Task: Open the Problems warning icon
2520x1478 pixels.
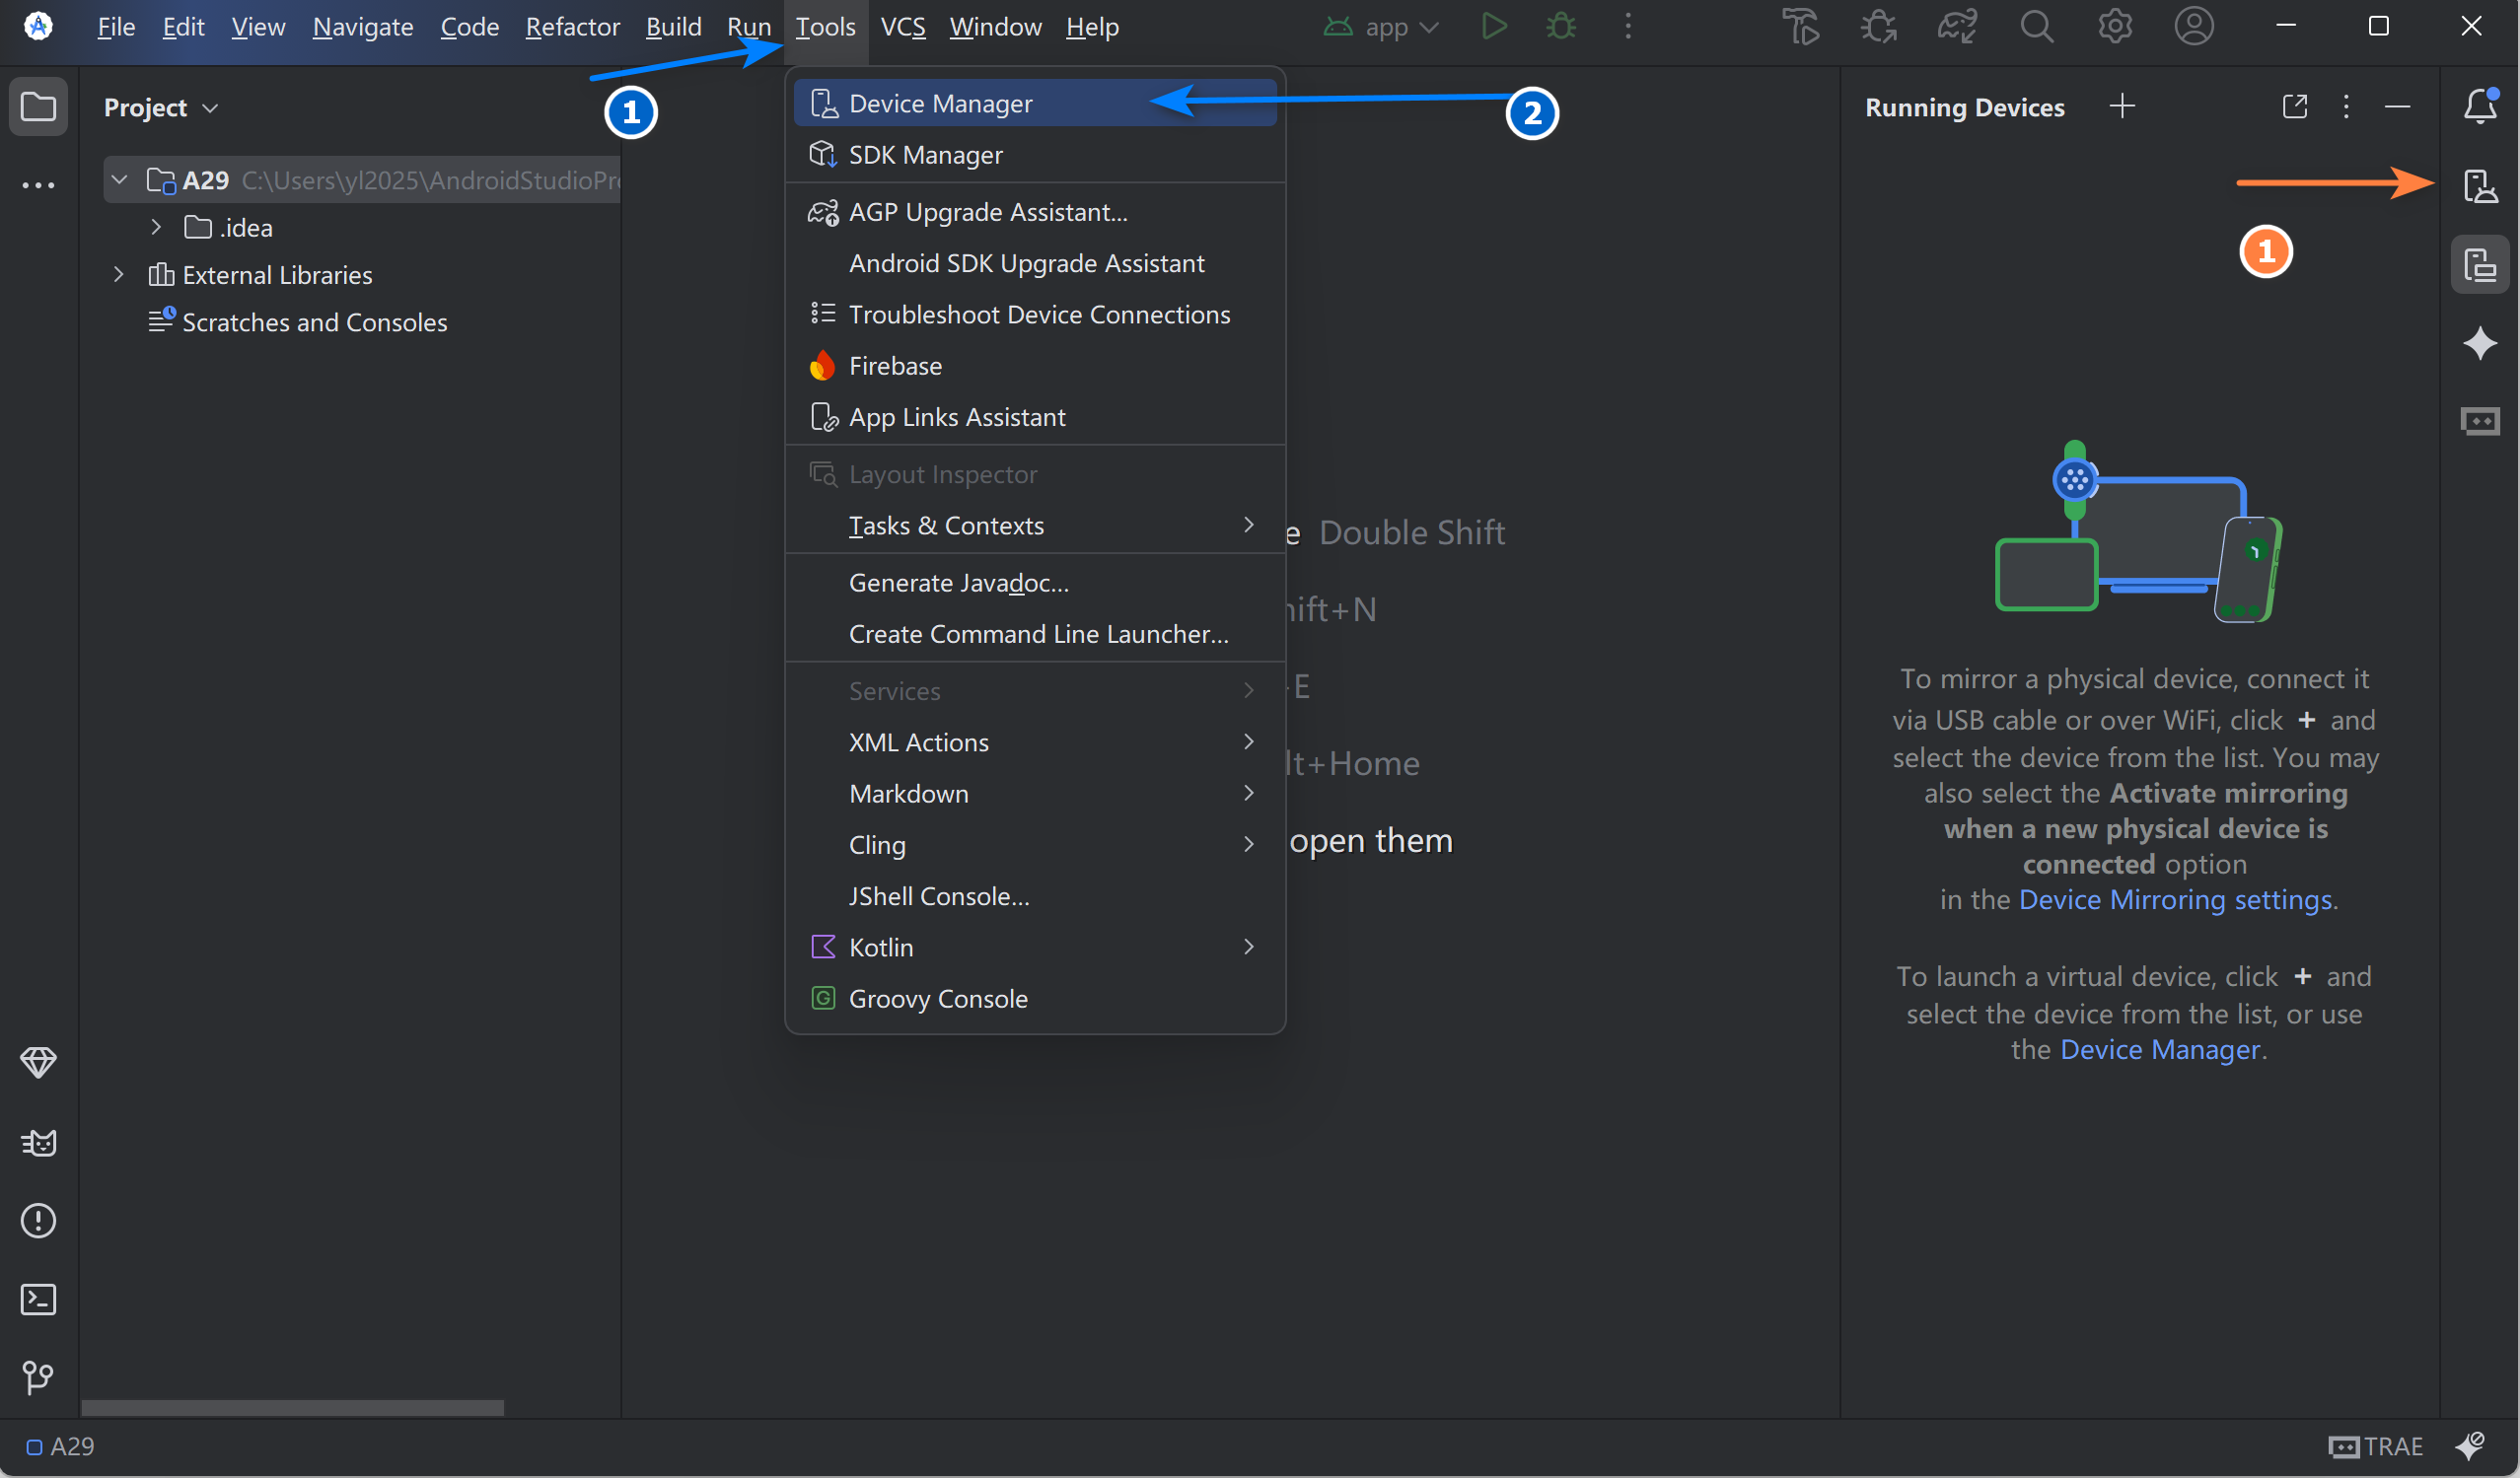Action: pyautogui.click(x=38, y=1220)
